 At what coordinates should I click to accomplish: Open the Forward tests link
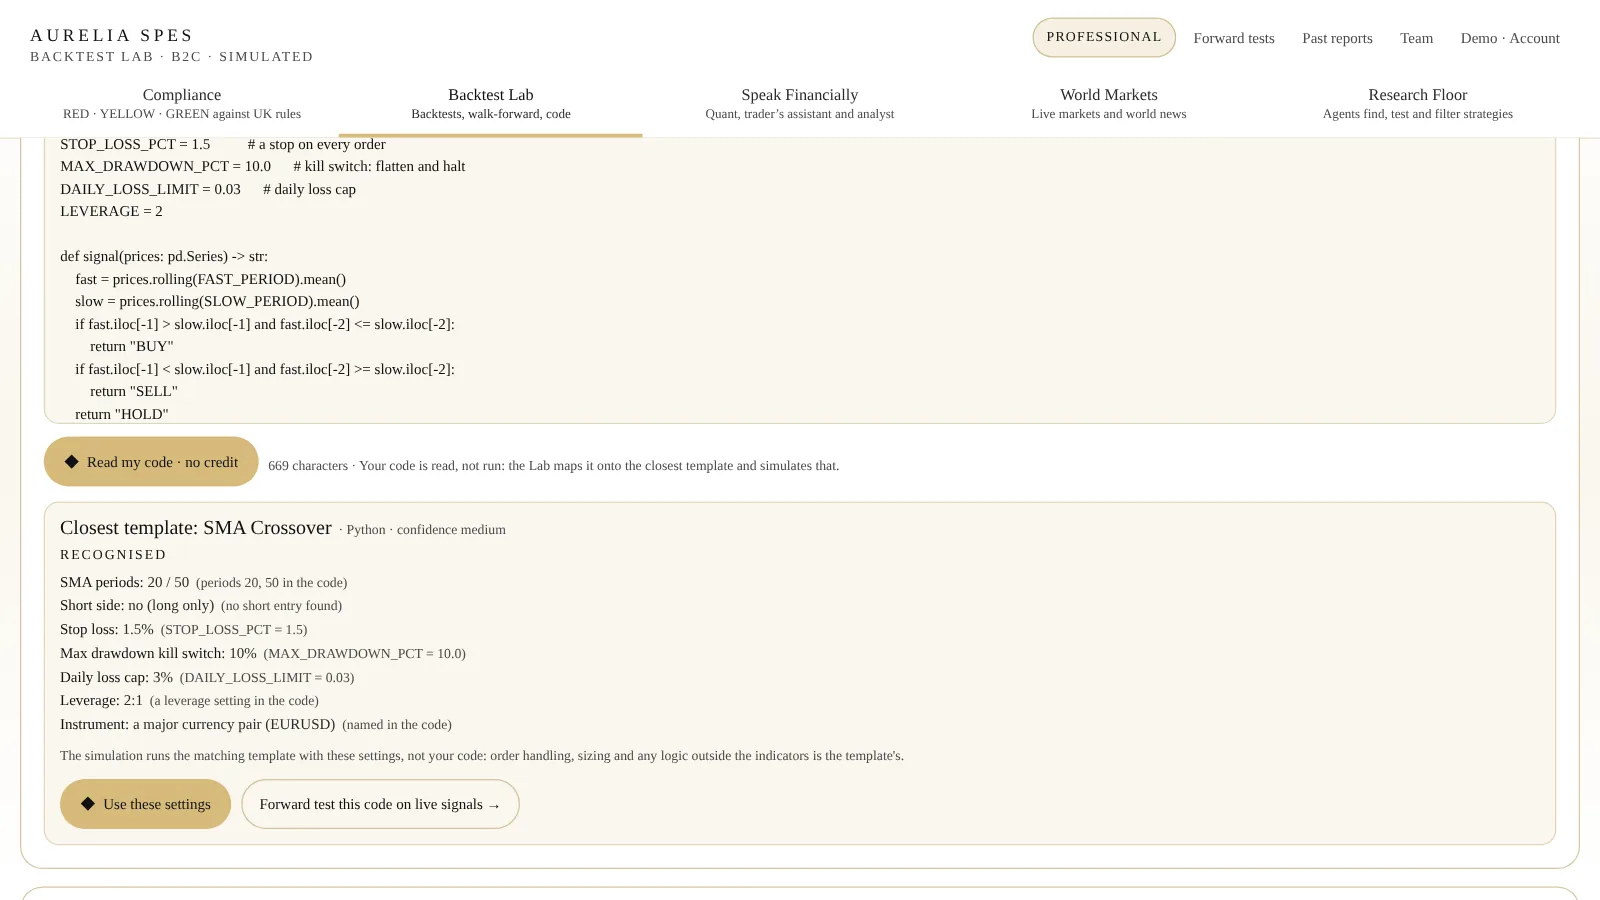click(x=1234, y=38)
